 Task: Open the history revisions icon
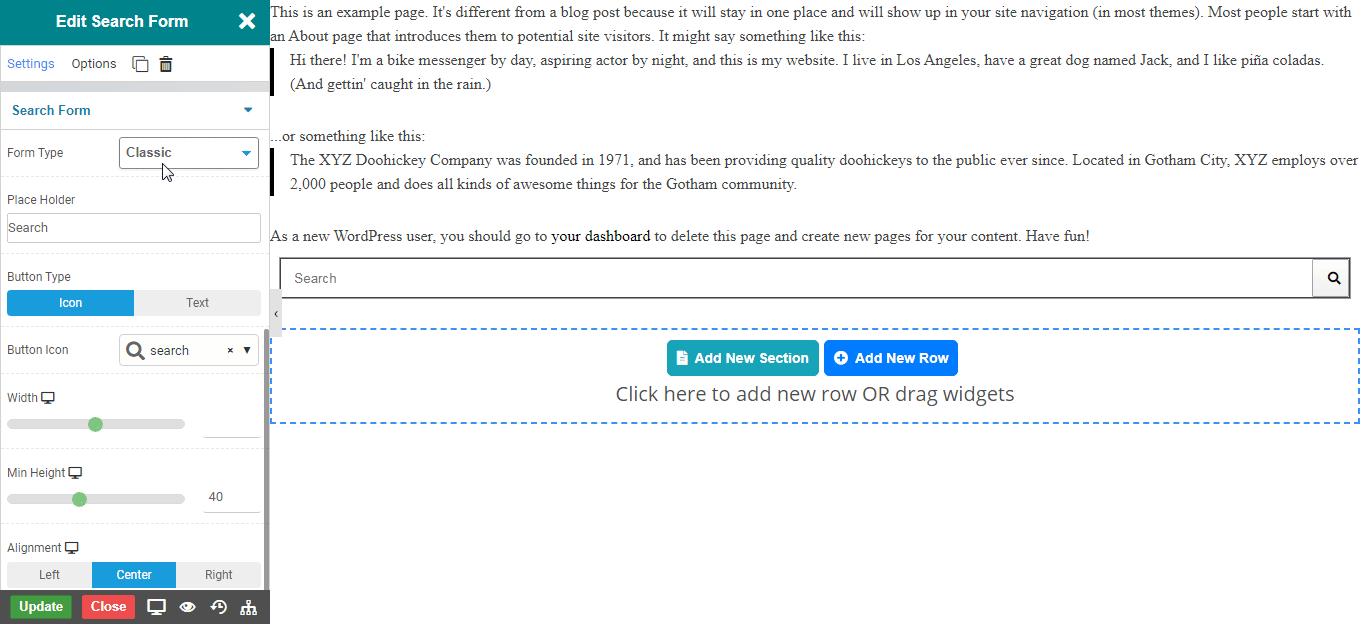(x=218, y=607)
